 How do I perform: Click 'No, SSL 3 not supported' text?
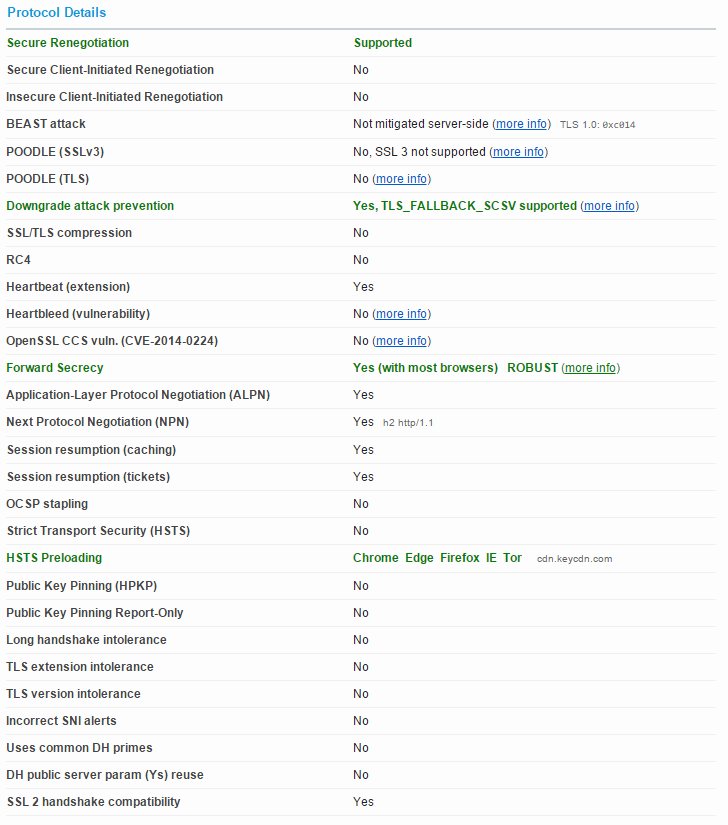(x=419, y=152)
